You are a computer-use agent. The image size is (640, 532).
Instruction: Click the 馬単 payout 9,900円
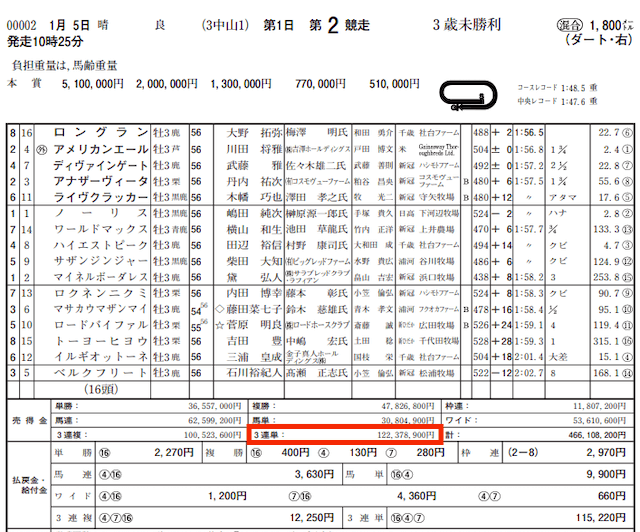point(606,474)
